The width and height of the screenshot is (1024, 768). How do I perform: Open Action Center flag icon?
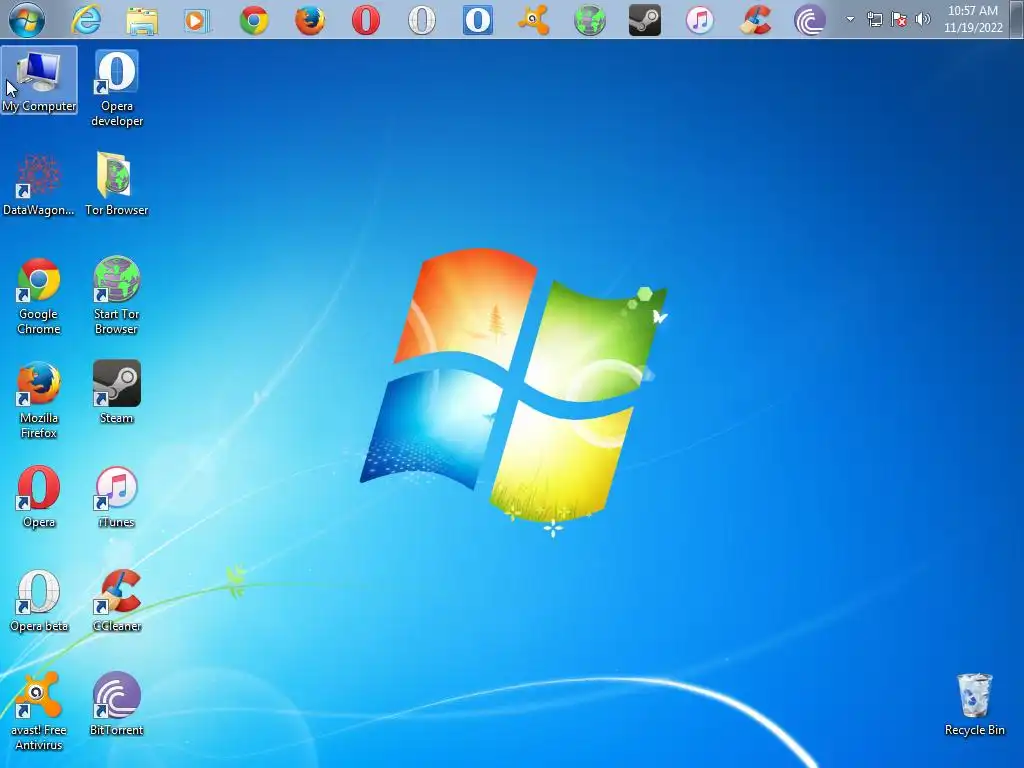[899, 20]
